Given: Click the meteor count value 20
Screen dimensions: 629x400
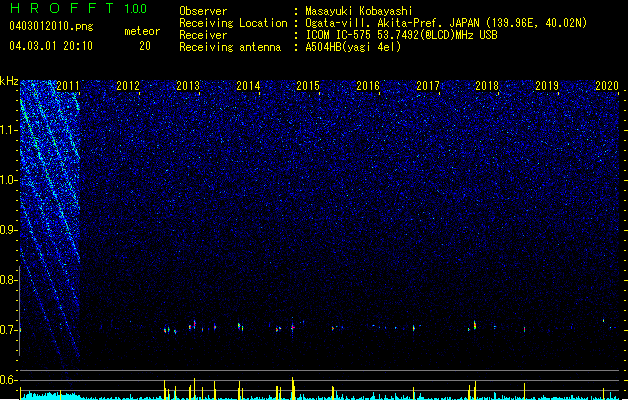Looking at the screenshot, I should coord(145,46).
